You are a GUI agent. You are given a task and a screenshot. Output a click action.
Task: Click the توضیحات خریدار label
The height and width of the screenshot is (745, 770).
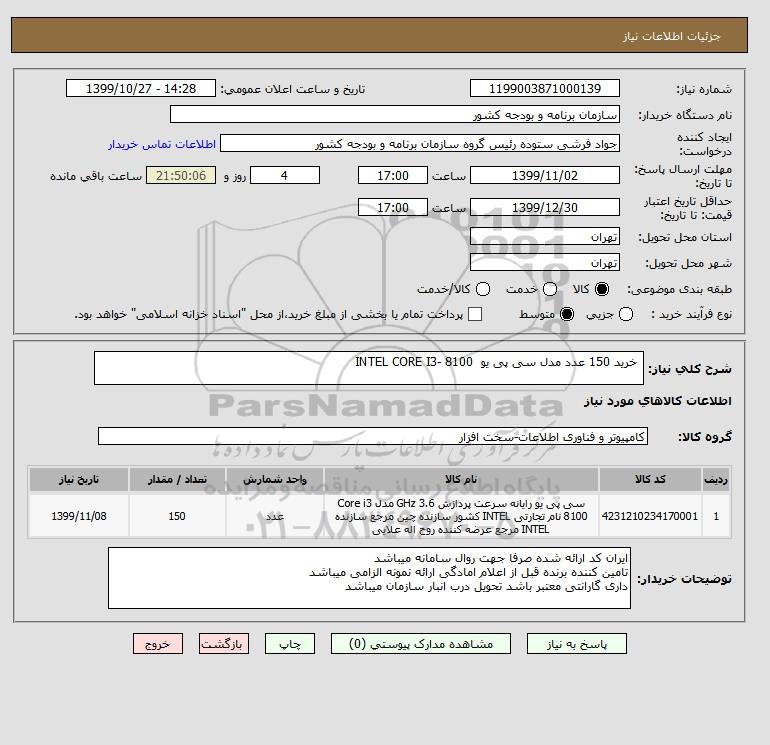[685, 579]
